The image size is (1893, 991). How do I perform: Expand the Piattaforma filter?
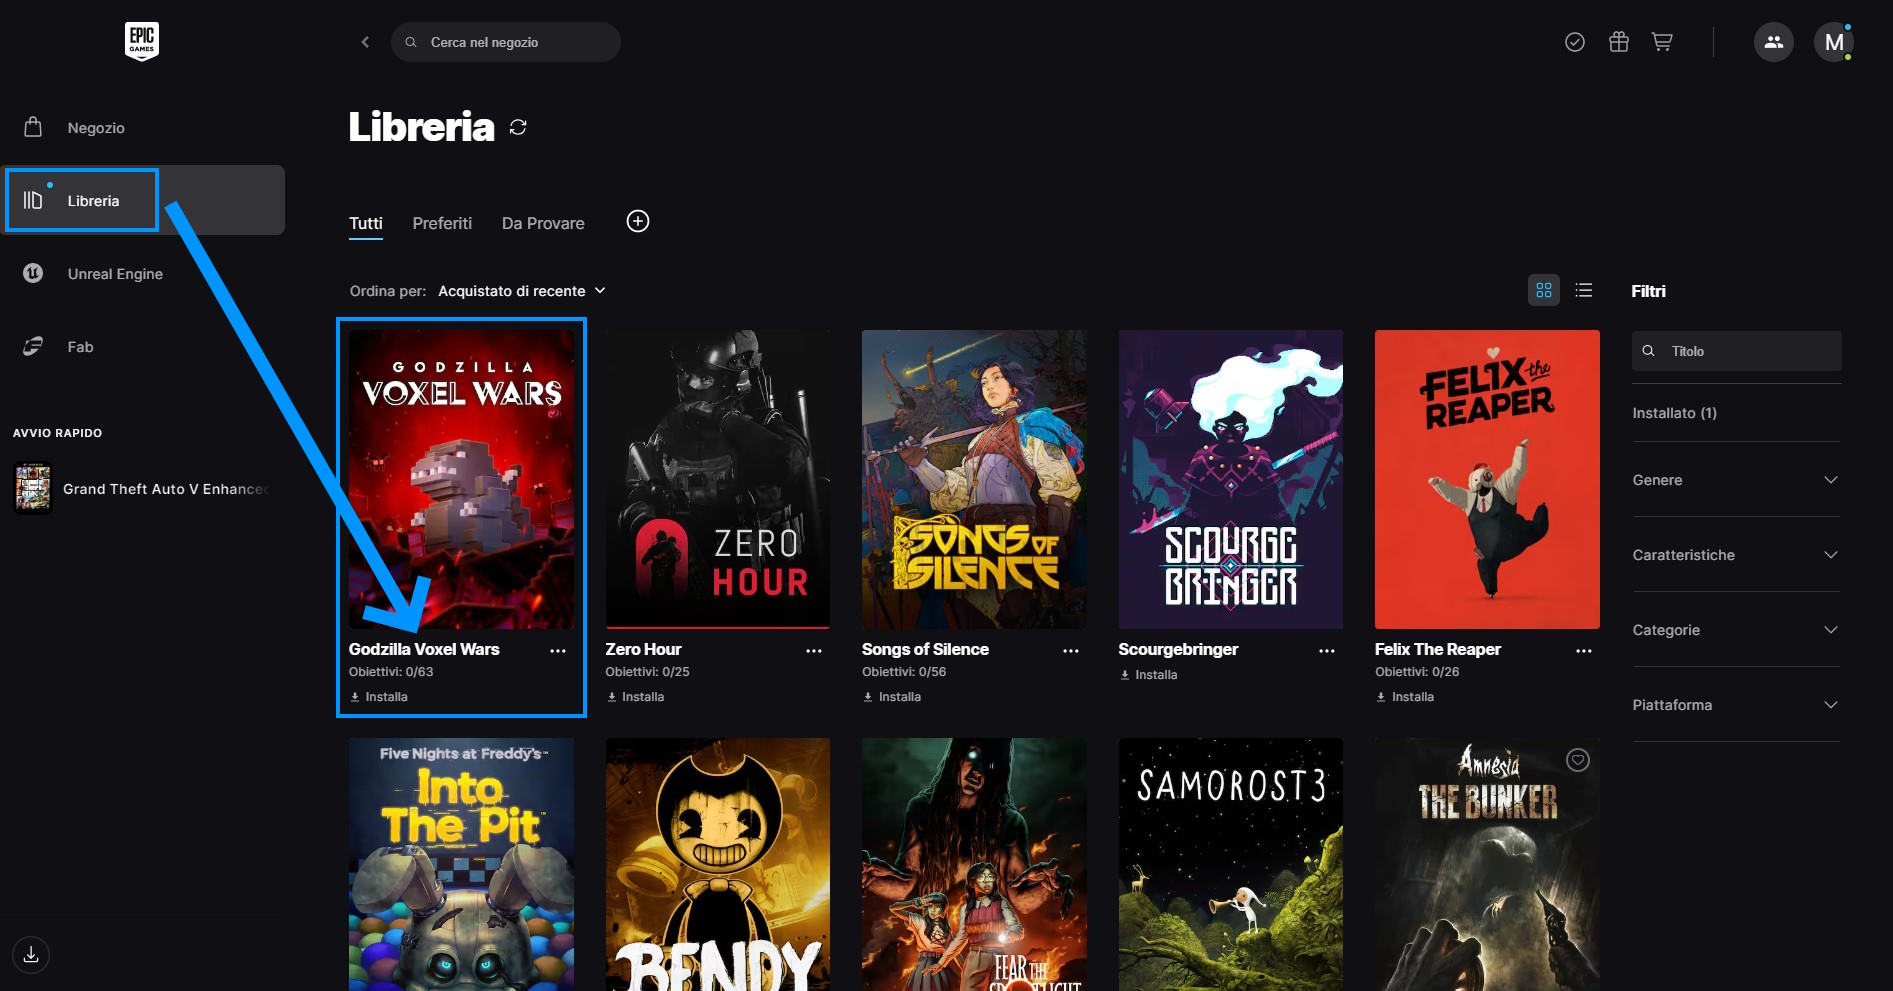point(1736,705)
